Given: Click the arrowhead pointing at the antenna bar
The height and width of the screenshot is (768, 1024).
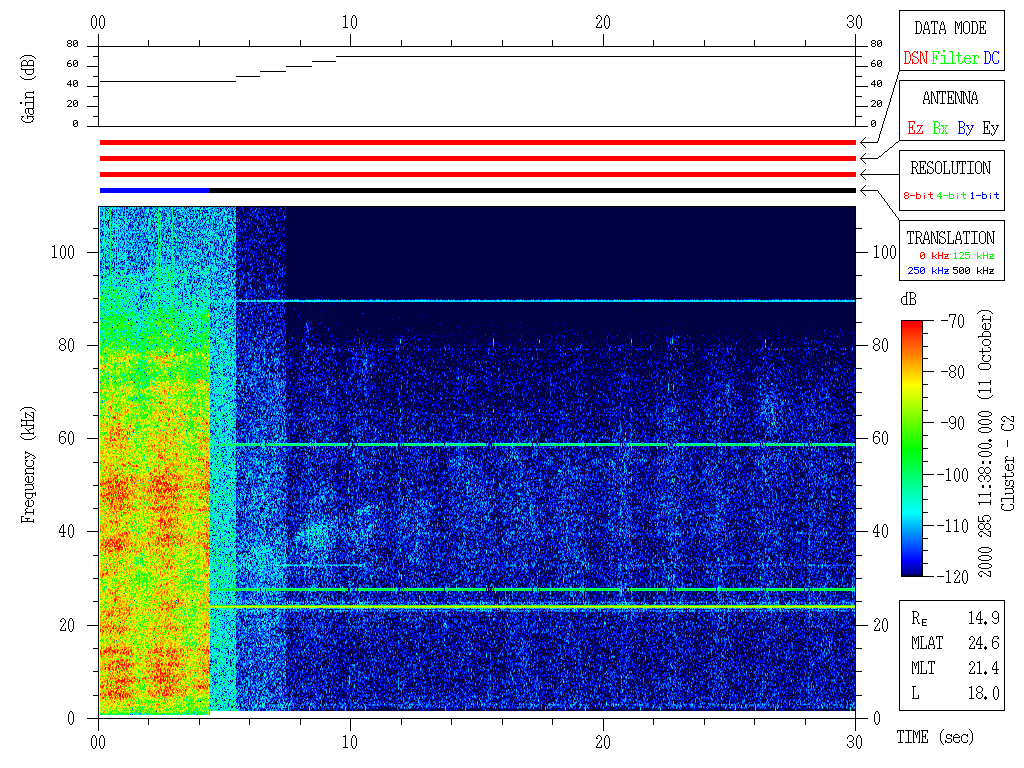Looking at the screenshot, I should (x=864, y=159).
